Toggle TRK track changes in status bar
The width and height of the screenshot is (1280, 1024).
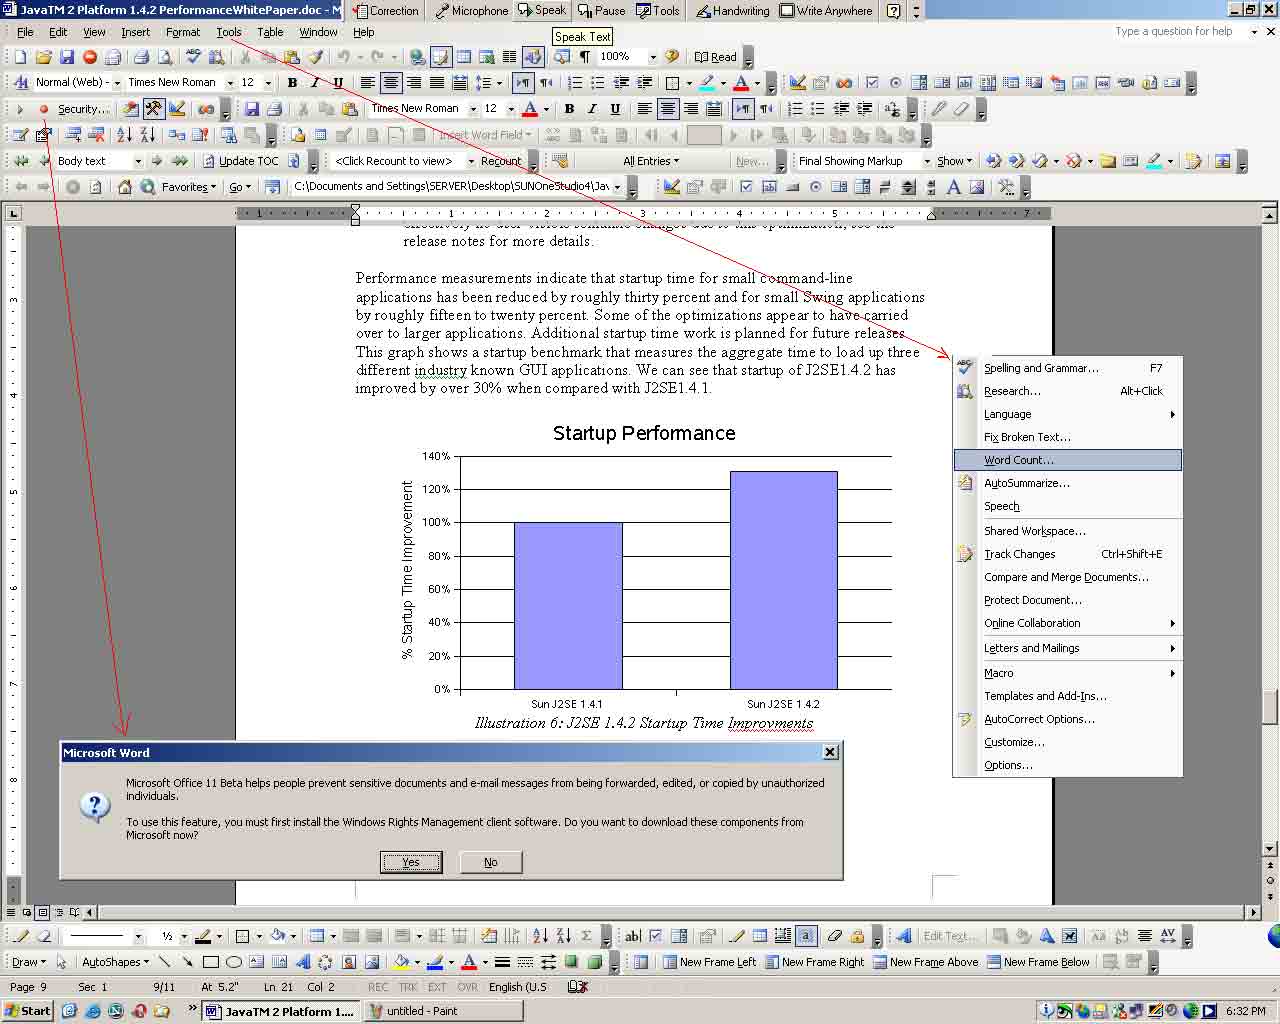point(408,987)
